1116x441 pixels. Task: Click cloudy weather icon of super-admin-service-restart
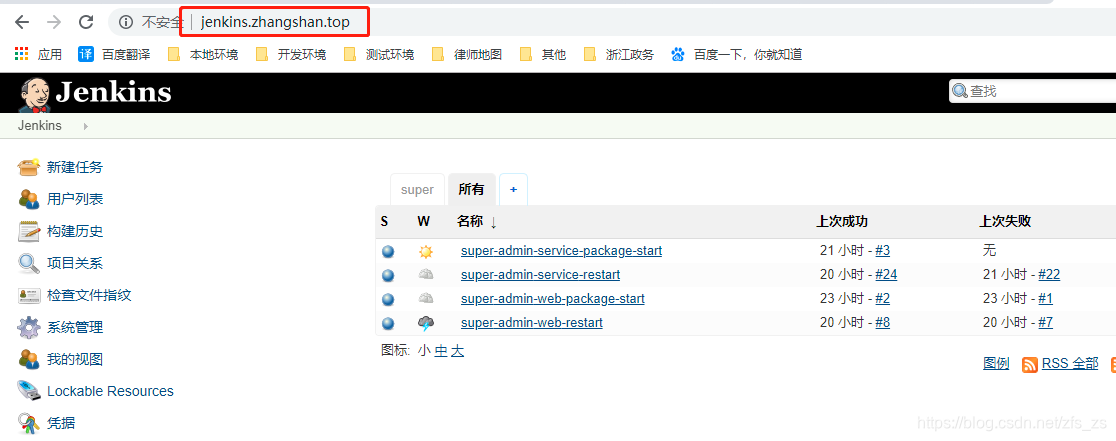pyautogui.click(x=426, y=275)
